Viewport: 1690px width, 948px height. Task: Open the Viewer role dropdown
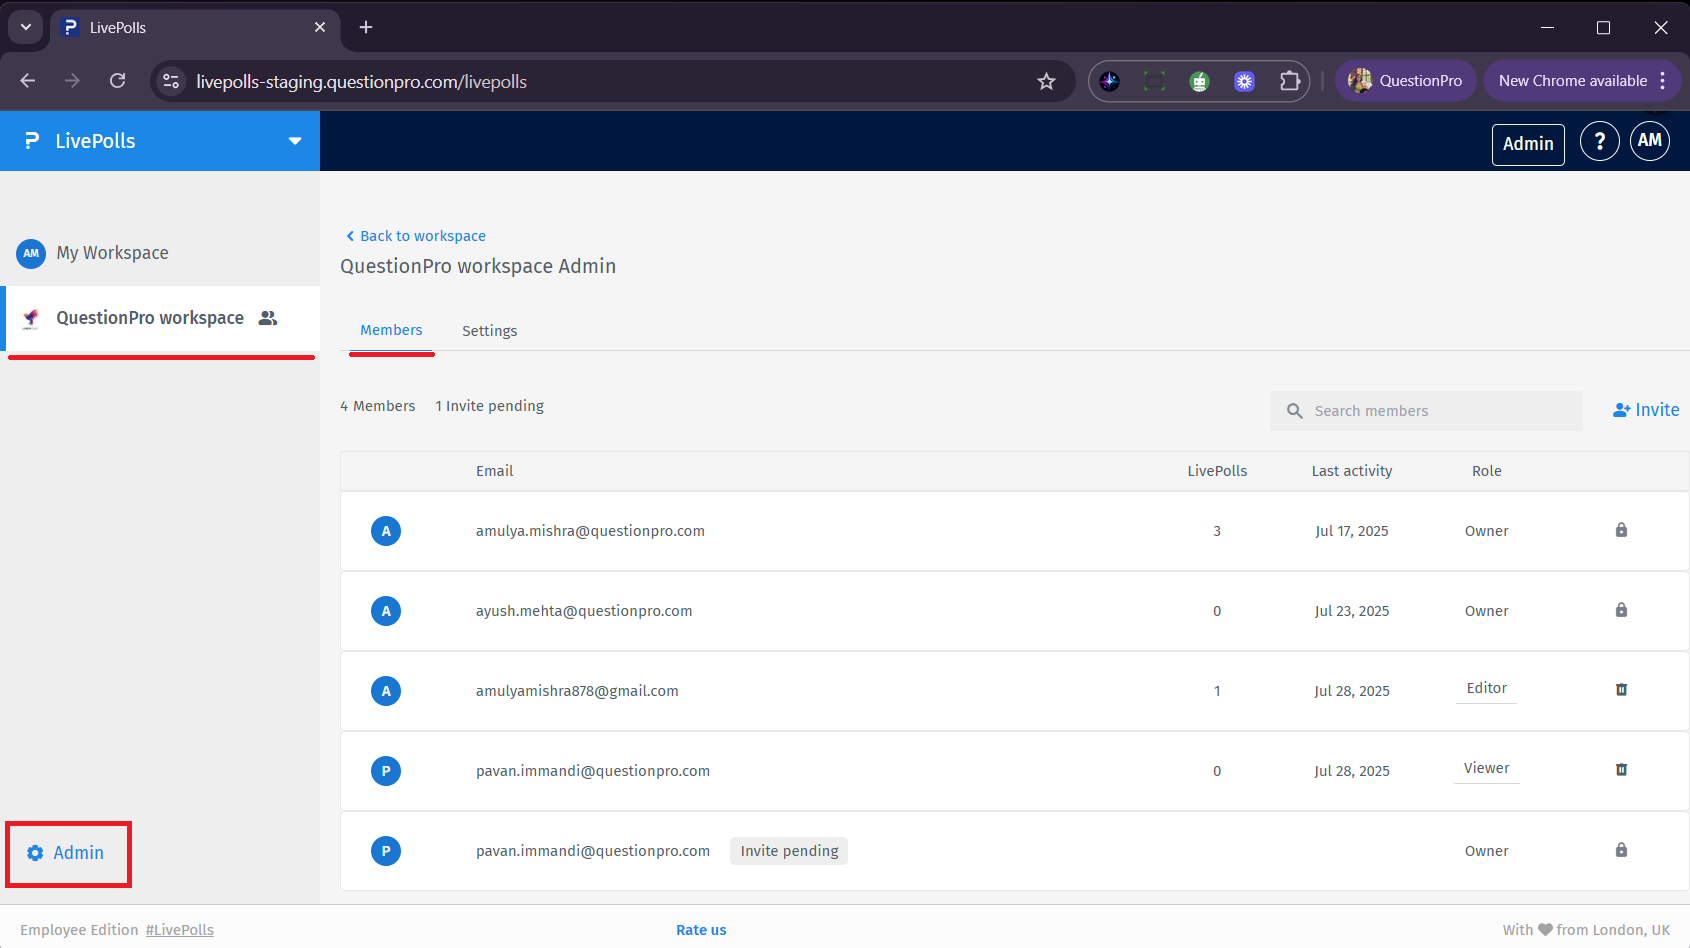(x=1486, y=769)
